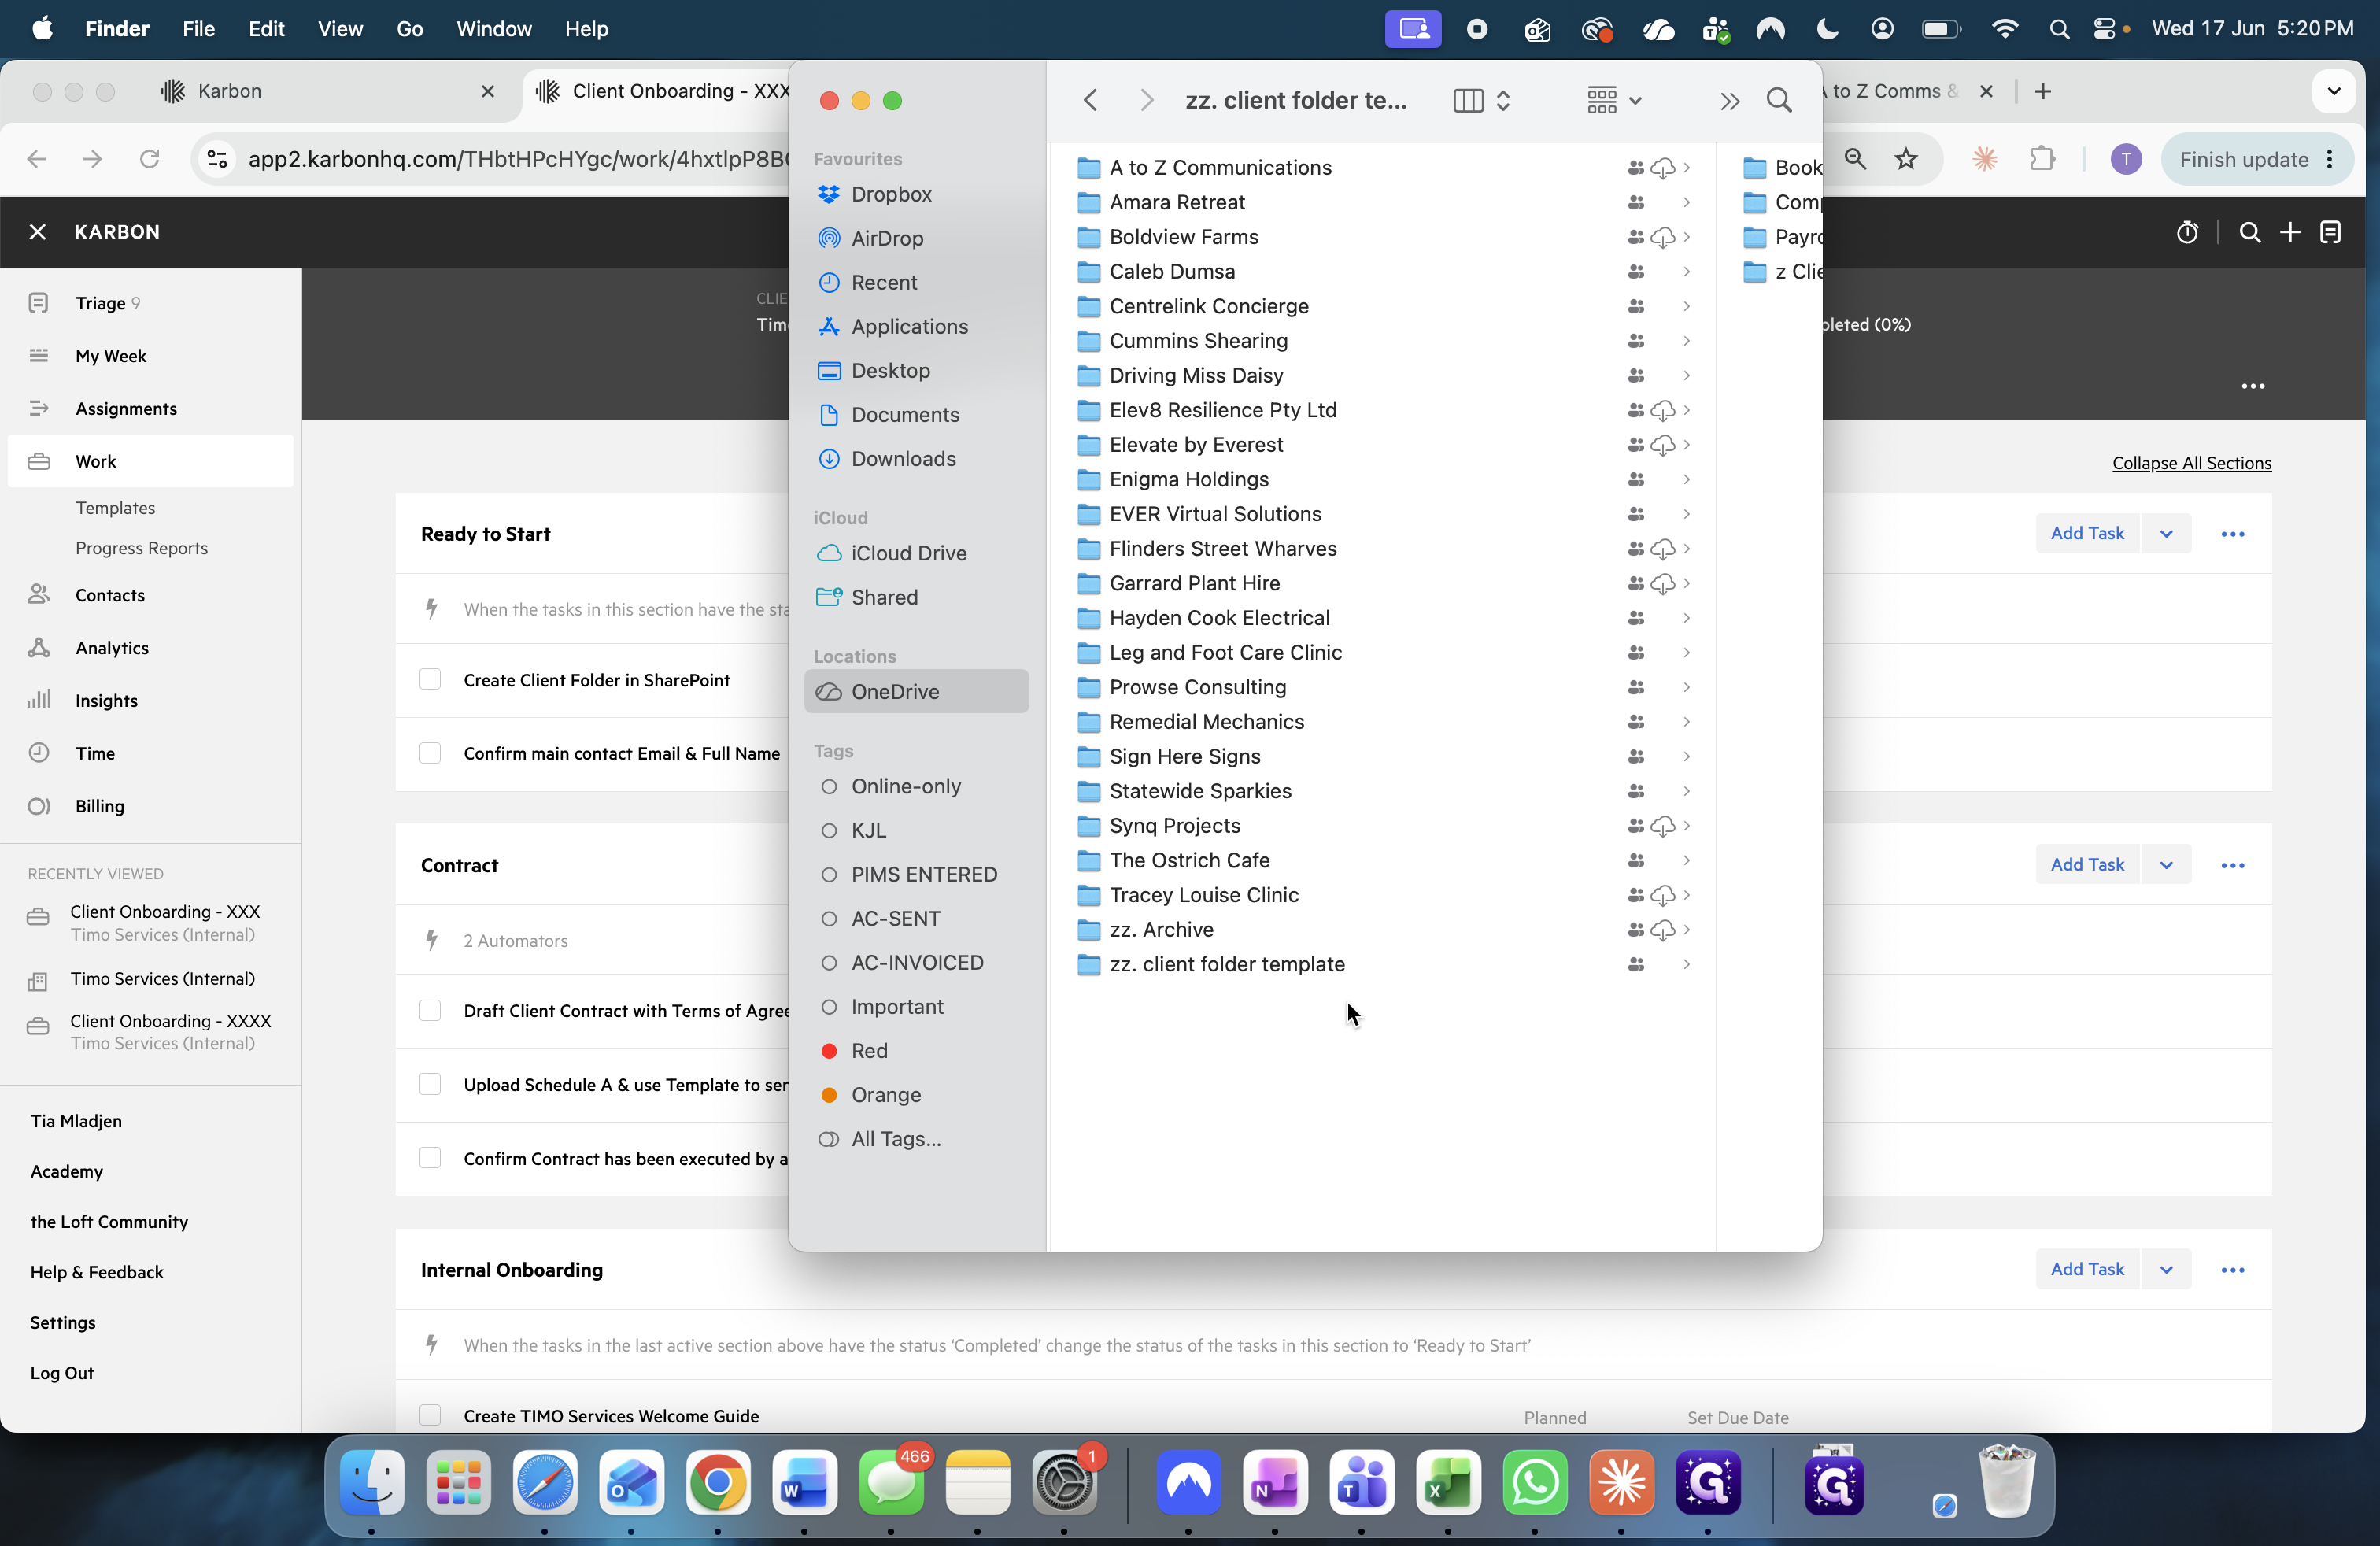Screen dimensions: 2380x1546
Task: Open Chrome tab search dropdown arrow
Action: pos(2334,91)
